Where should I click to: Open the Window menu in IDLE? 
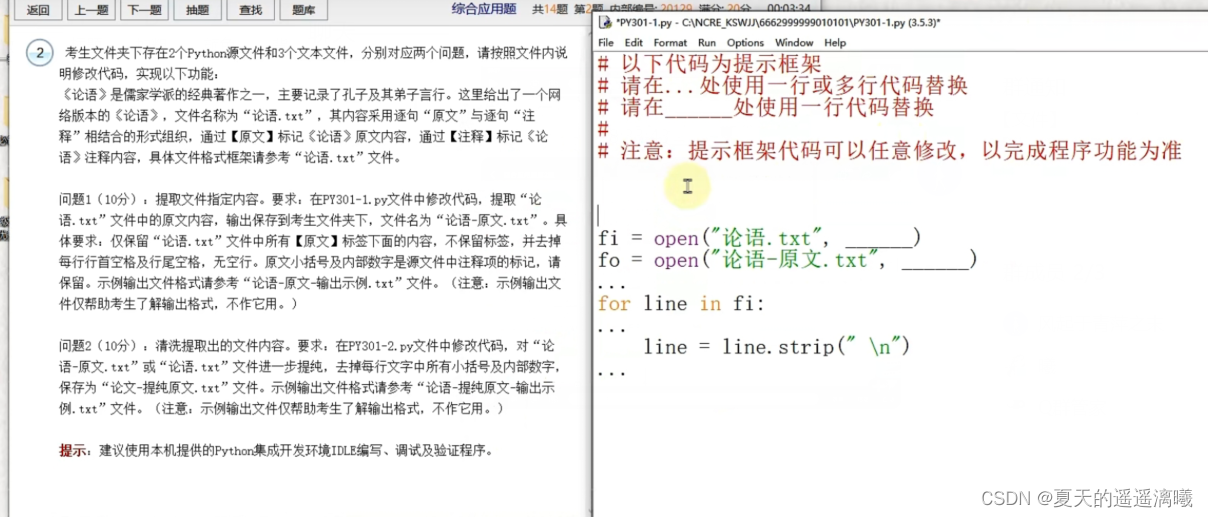(x=794, y=43)
